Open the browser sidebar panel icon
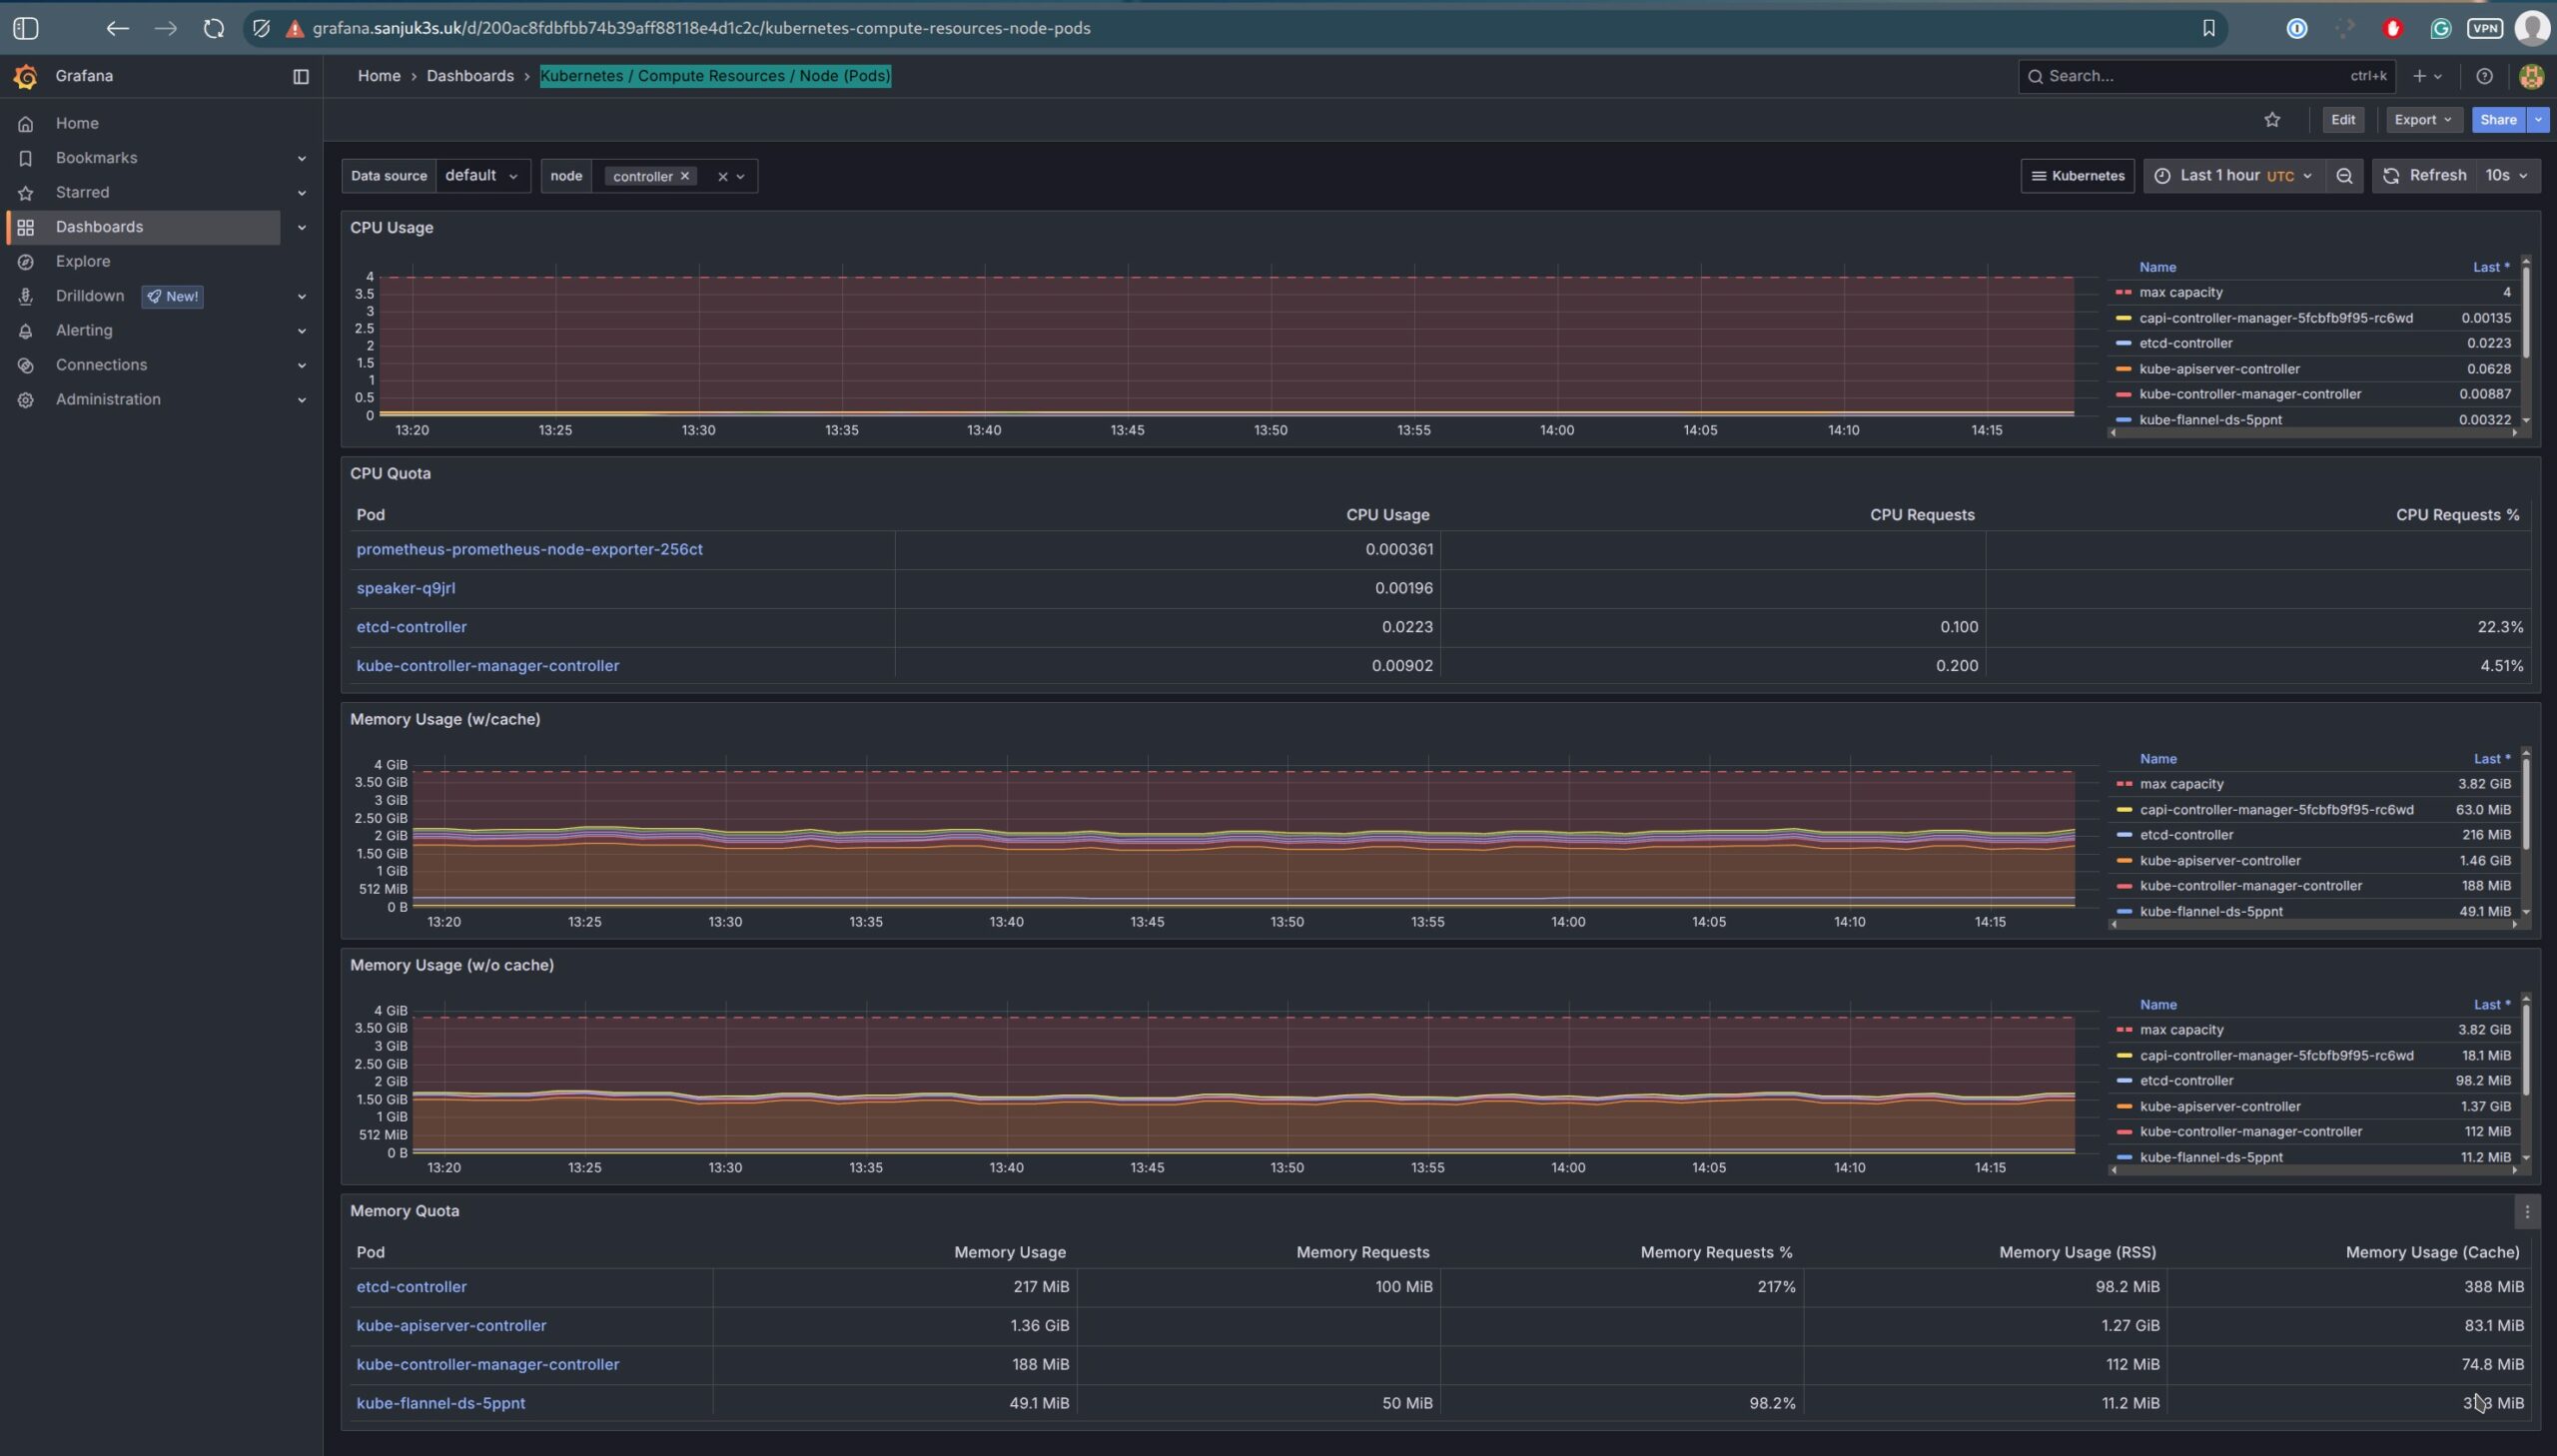Image resolution: width=2557 pixels, height=1456 pixels. tap(26, 28)
